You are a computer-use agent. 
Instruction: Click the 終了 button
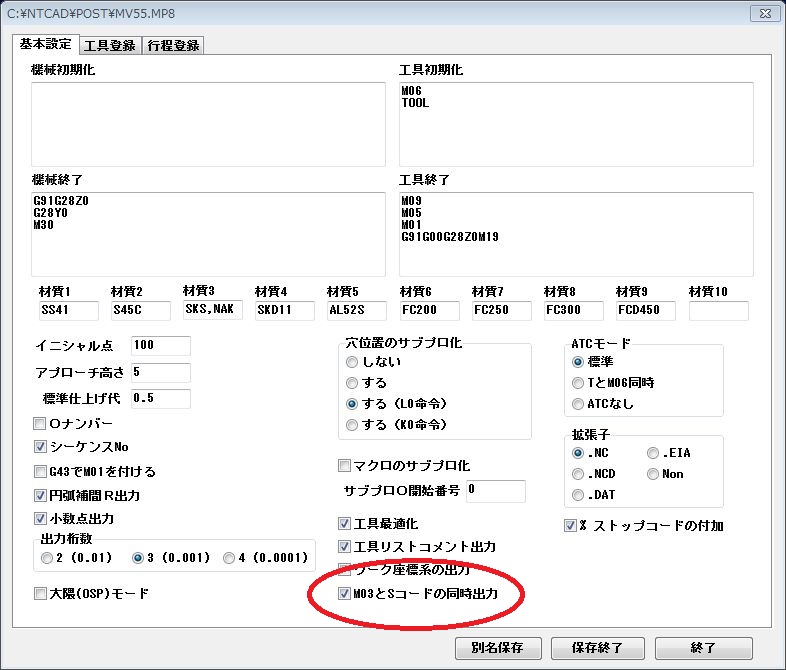click(703, 648)
